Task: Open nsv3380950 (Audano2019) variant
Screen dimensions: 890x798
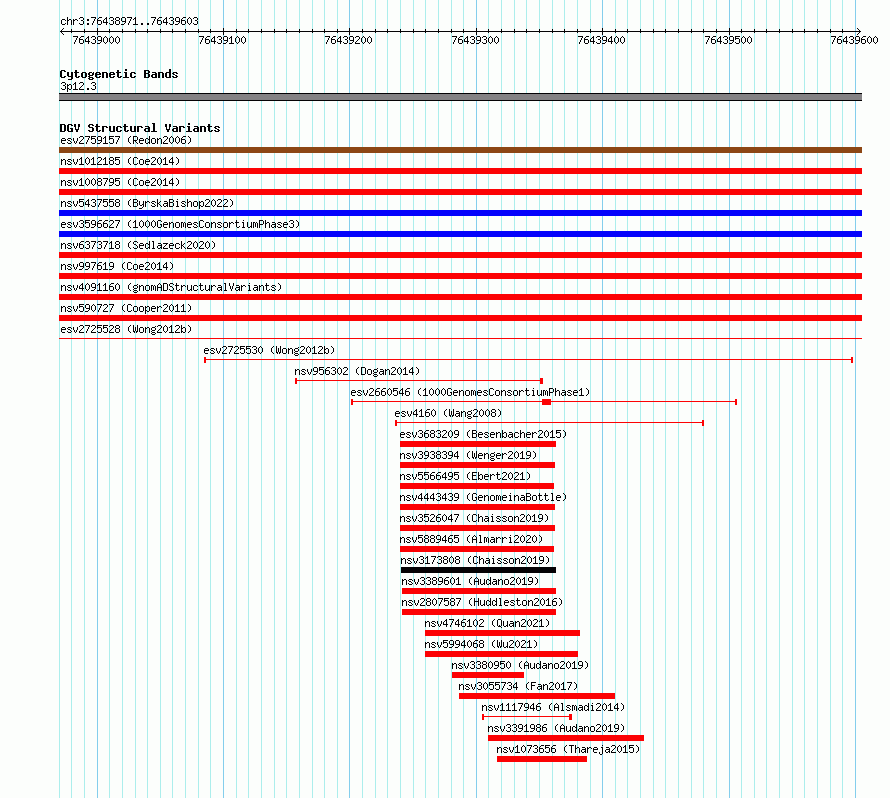Action: point(520,665)
